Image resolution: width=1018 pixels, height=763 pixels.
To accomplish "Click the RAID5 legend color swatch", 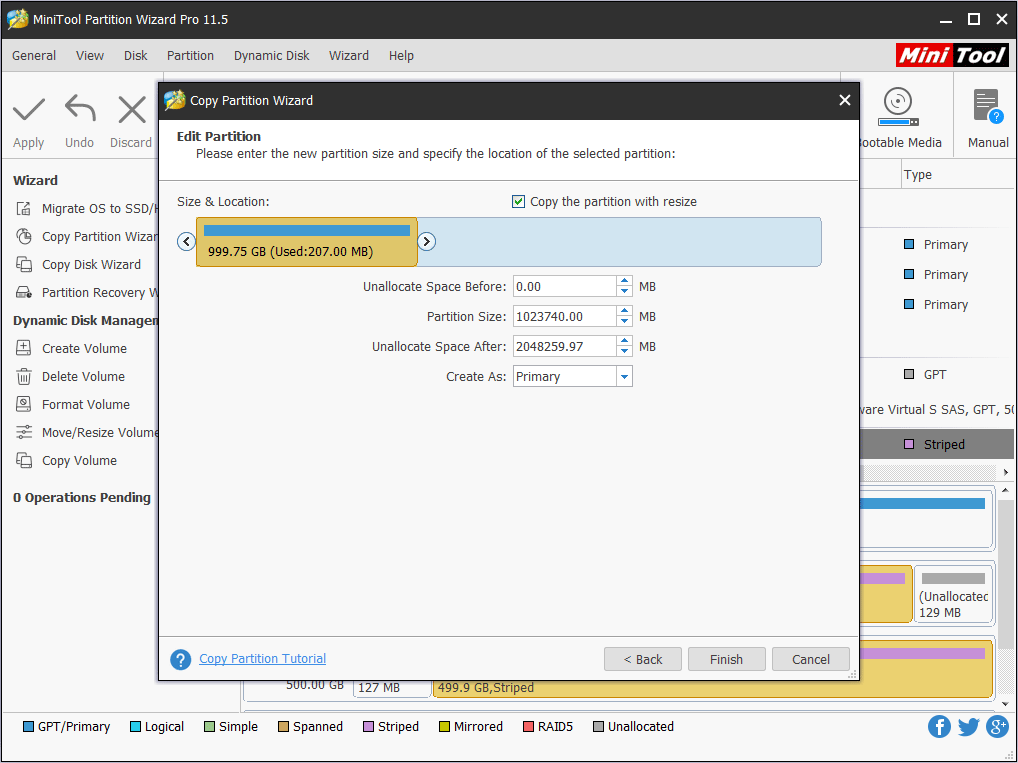I will click(528, 727).
